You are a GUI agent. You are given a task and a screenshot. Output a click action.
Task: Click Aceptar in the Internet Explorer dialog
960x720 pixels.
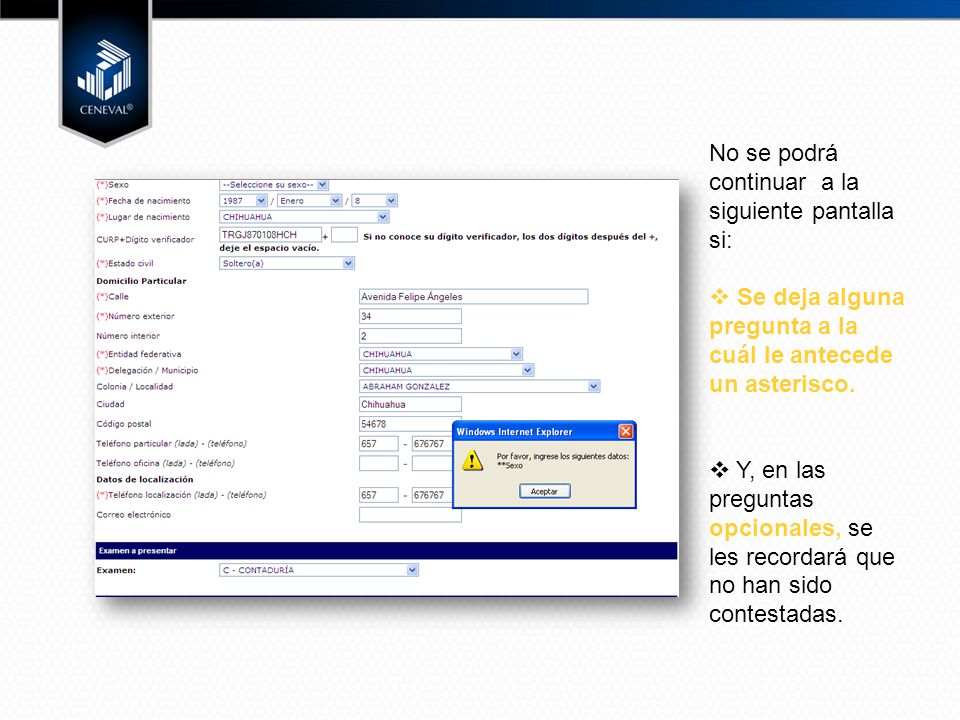[x=545, y=491]
